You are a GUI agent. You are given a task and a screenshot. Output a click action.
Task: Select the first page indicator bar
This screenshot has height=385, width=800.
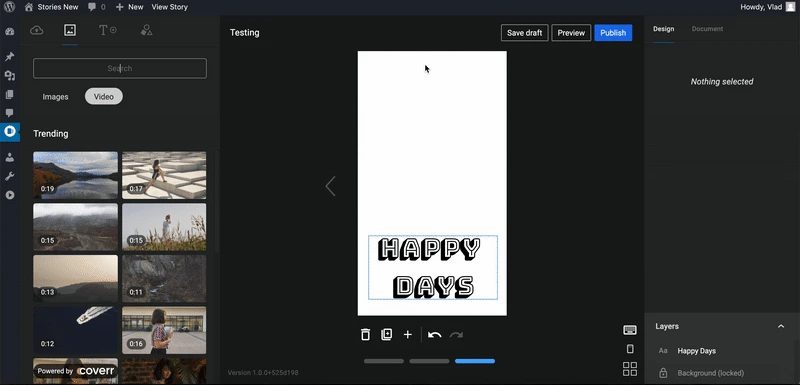click(384, 361)
